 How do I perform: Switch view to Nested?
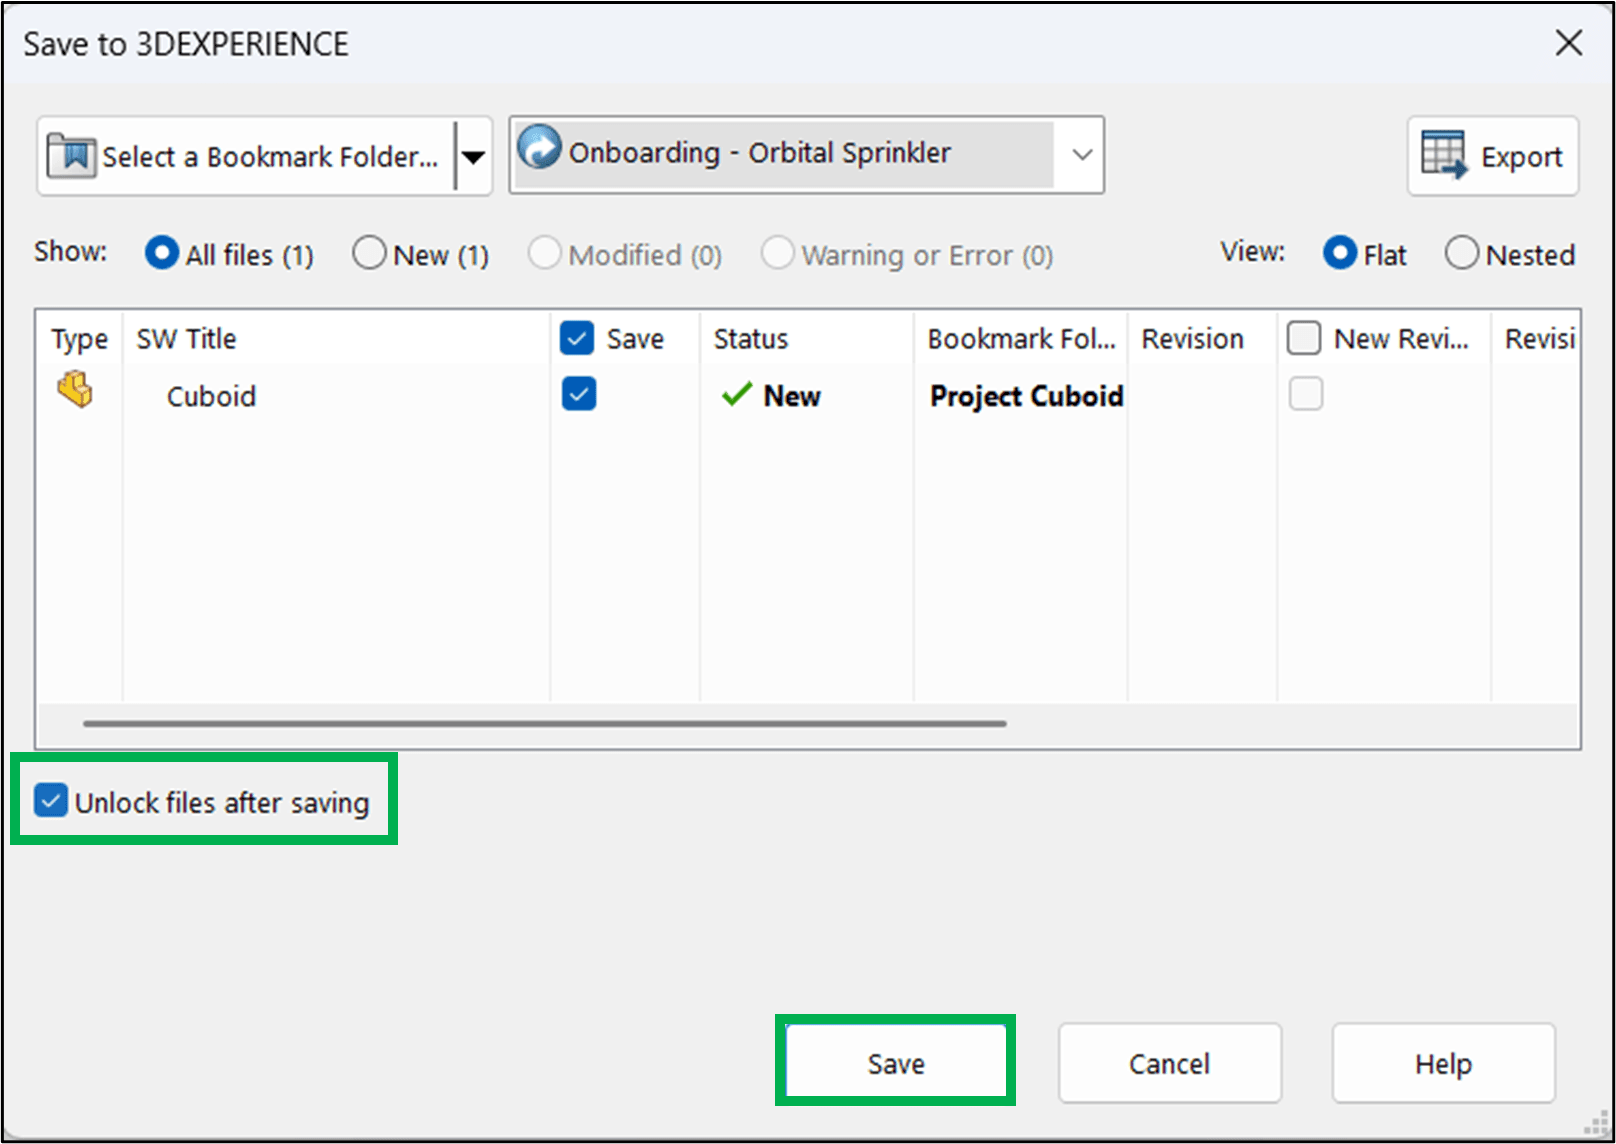tap(1462, 253)
